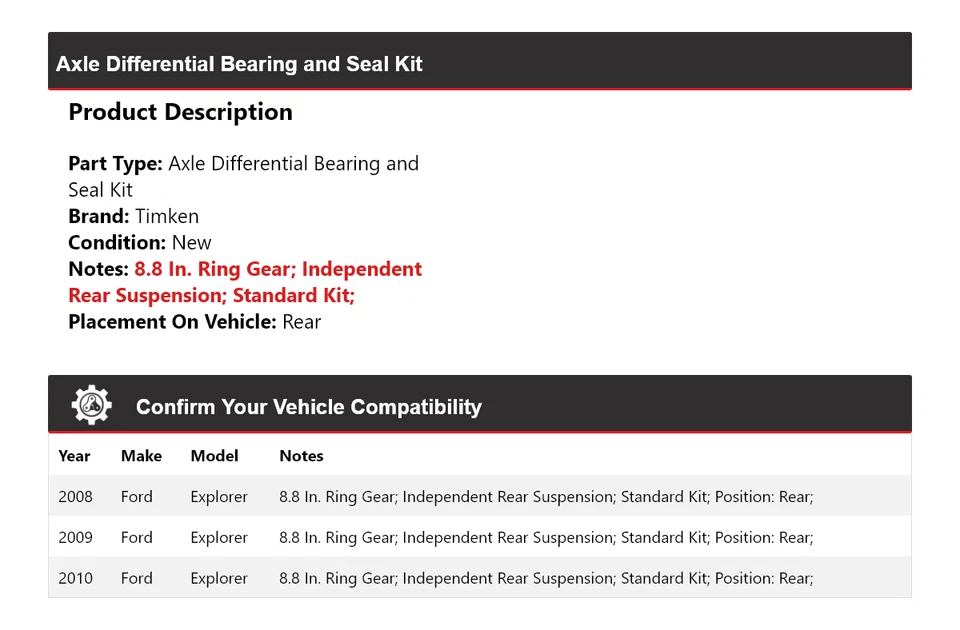Click the Part Type label
This screenshot has height=630, width=960.
[x=115, y=164]
